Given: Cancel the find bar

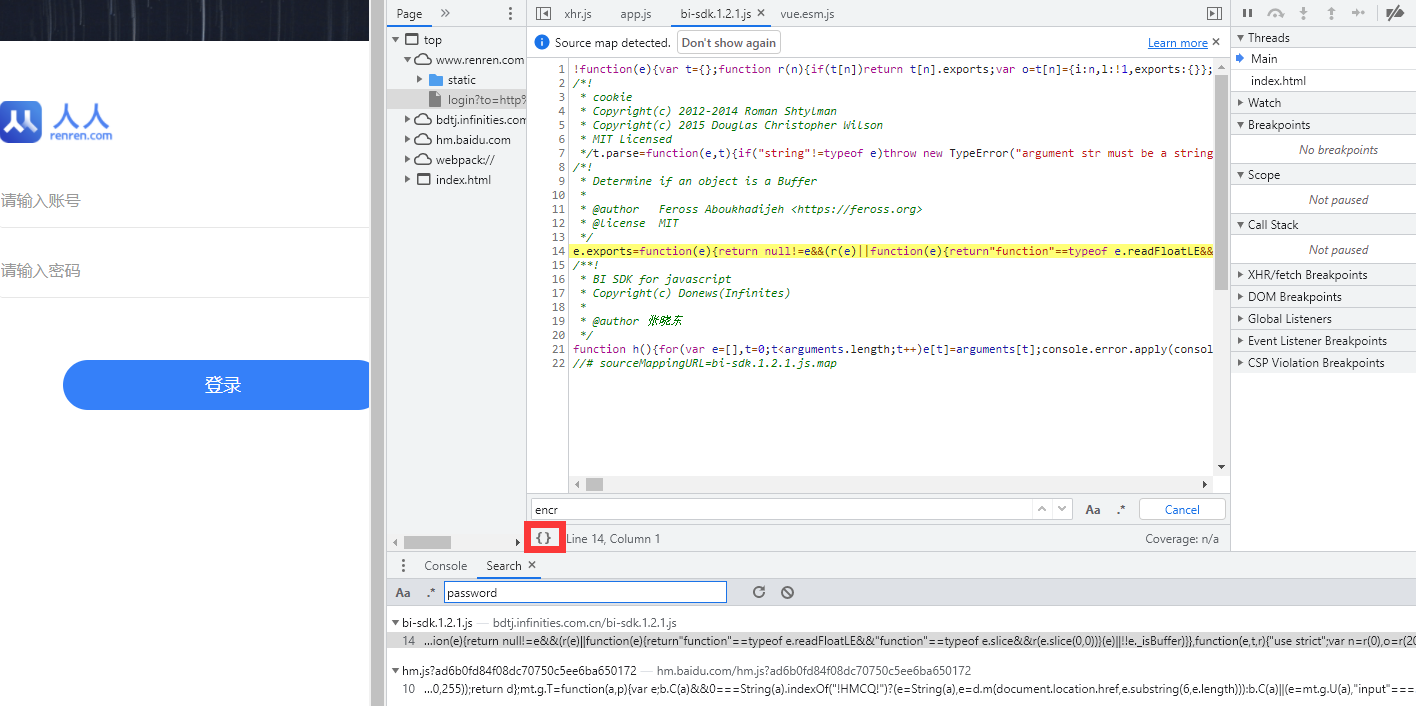Looking at the screenshot, I should pos(1182,509).
